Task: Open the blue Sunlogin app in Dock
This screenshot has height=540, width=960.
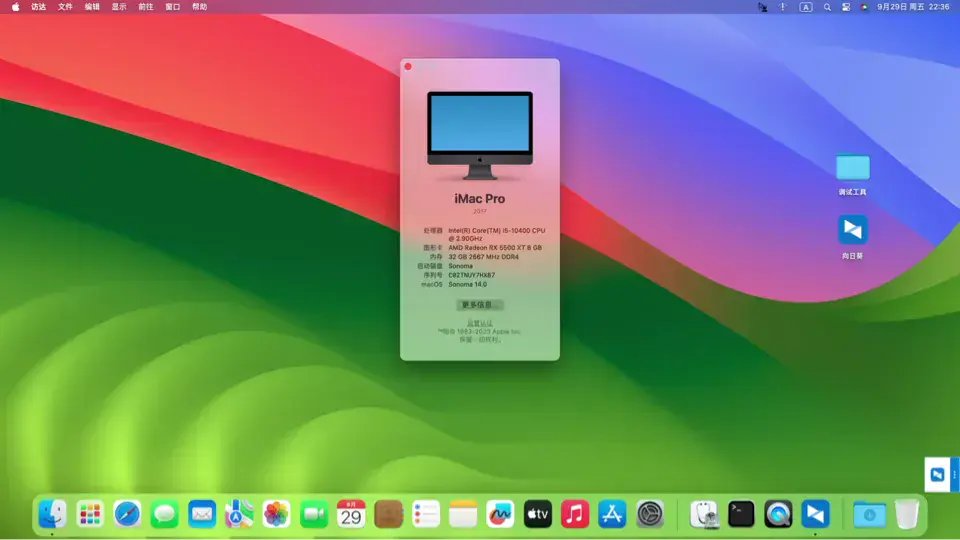Action: click(816, 514)
